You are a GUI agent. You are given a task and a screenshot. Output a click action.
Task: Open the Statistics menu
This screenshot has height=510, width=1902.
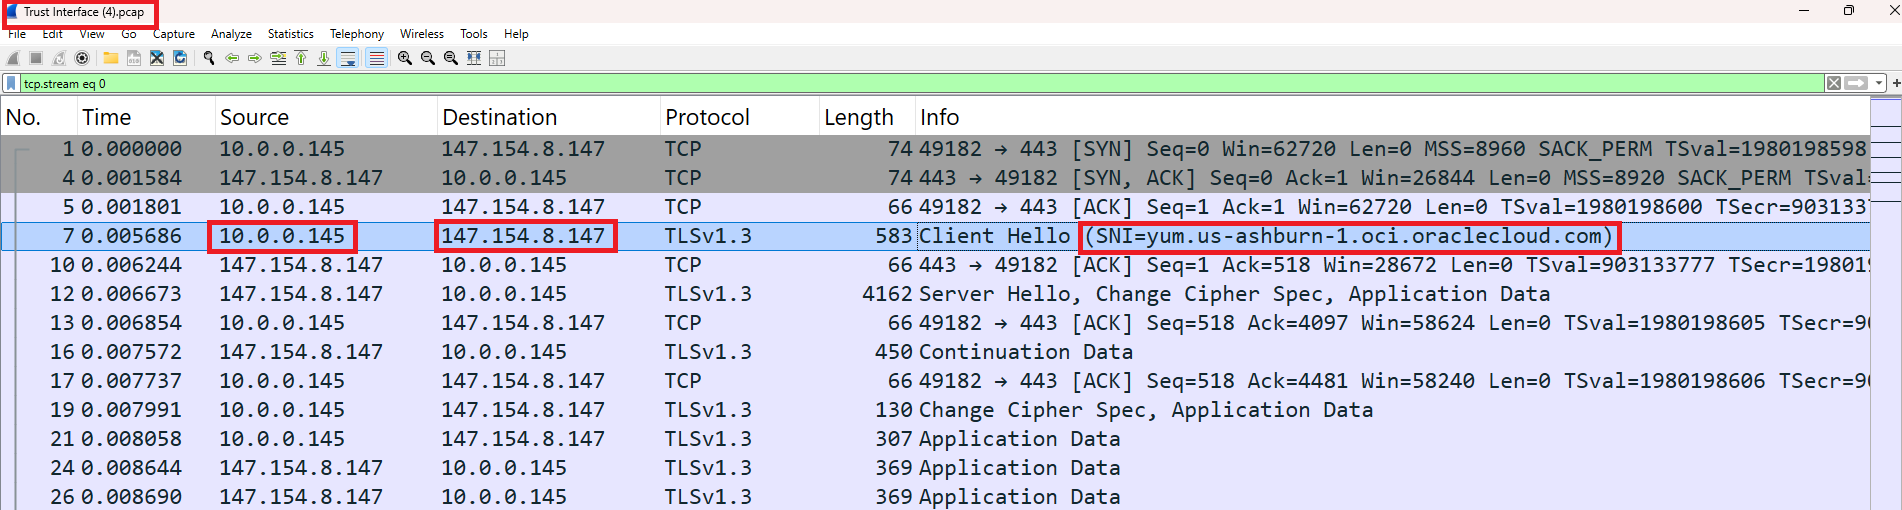[x=290, y=34]
